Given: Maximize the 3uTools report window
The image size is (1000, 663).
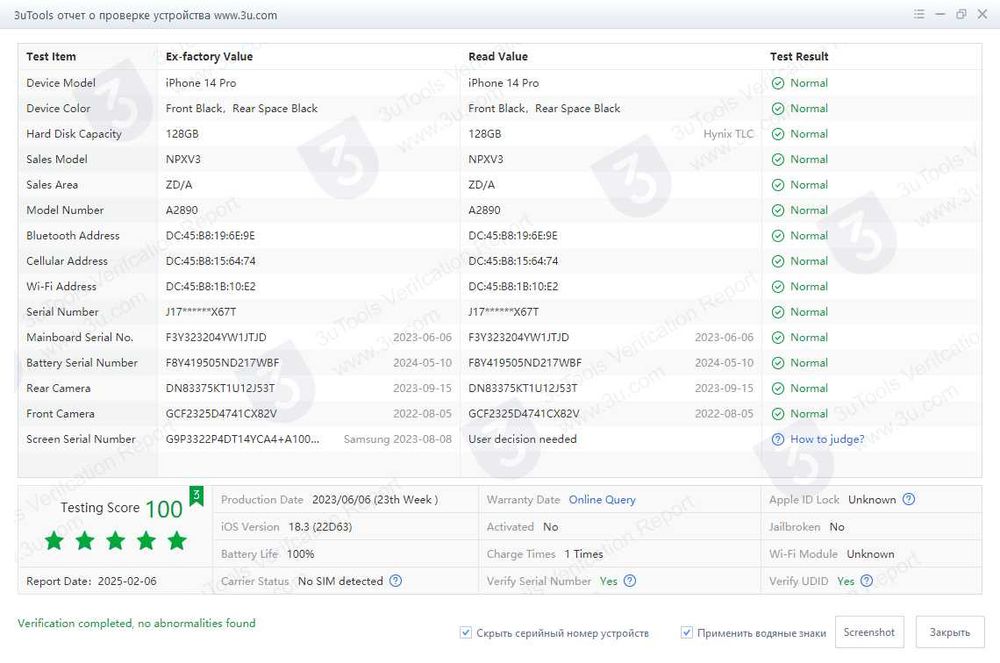Looking at the screenshot, I should (x=961, y=14).
